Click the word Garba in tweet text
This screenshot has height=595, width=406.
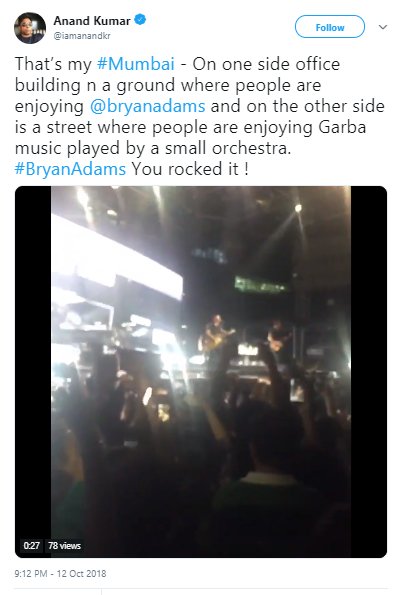point(342,127)
